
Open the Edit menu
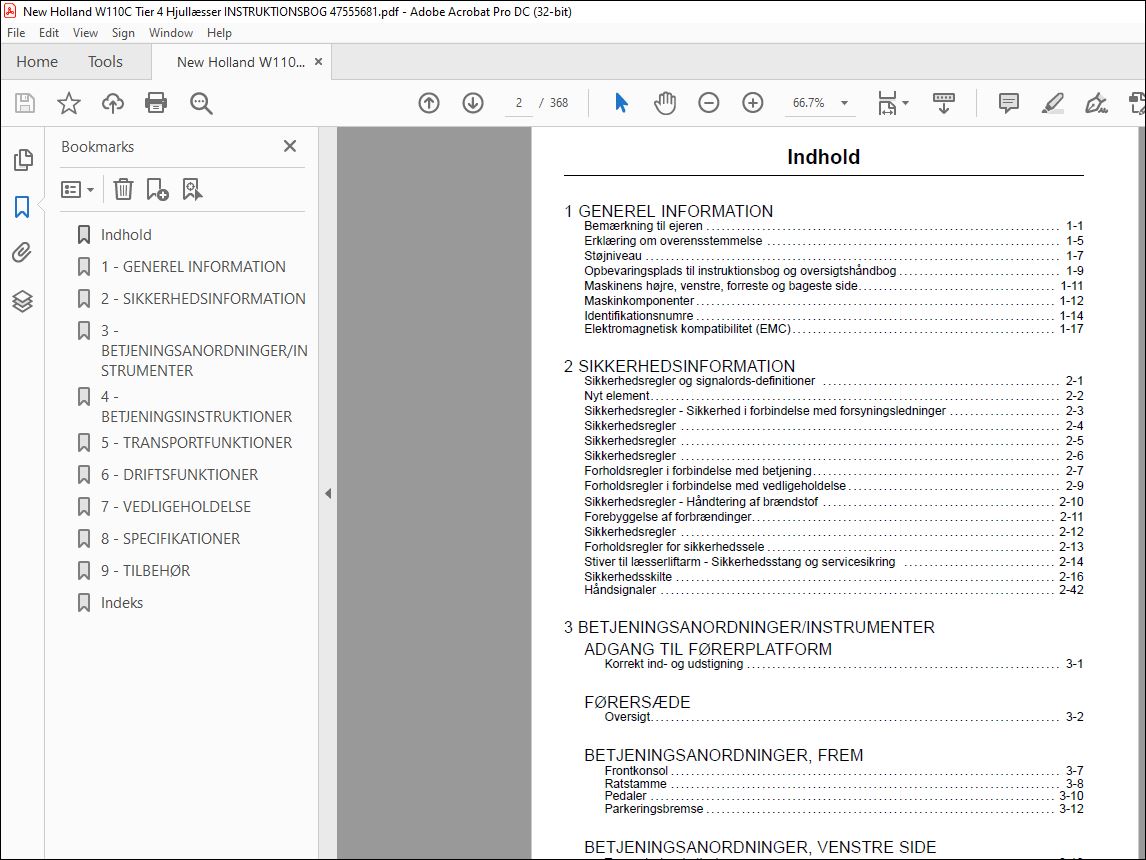click(49, 33)
